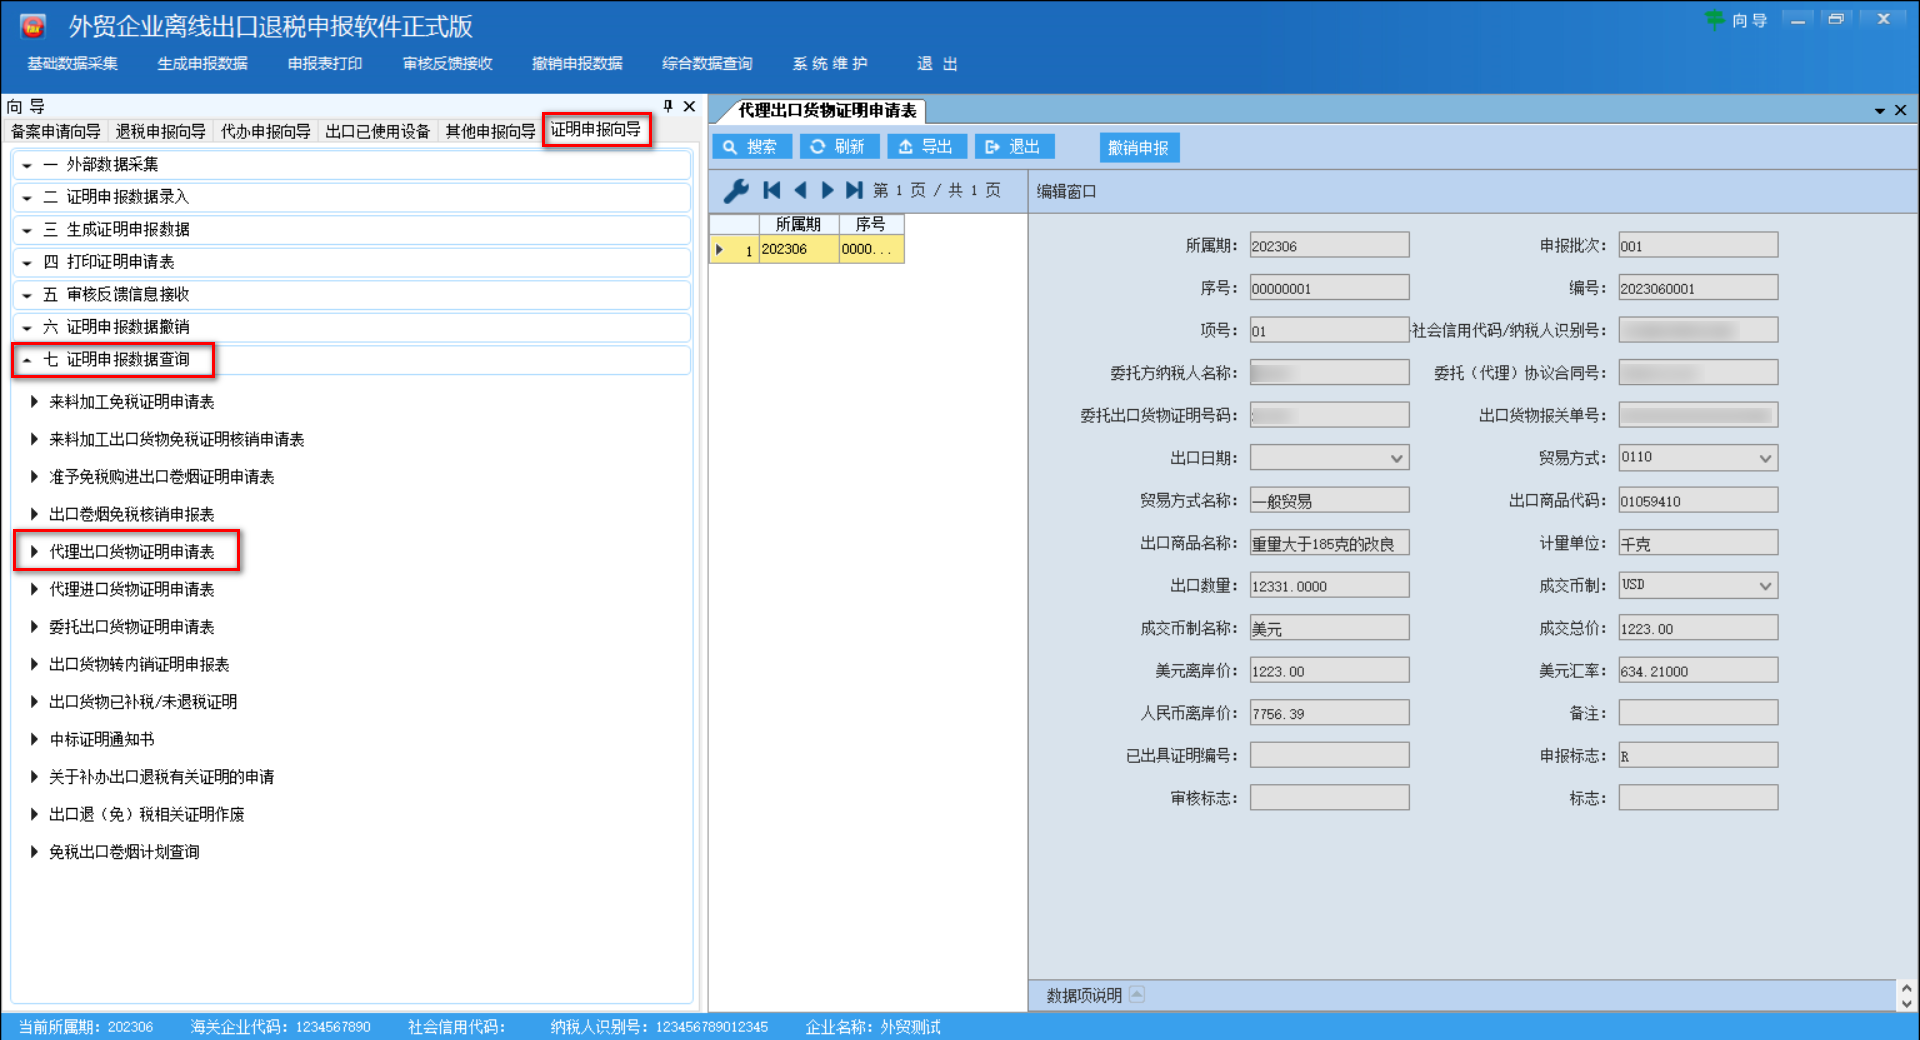Open the 贸易方式 dropdown
The height and width of the screenshot is (1040, 1920).
pos(1765,459)
